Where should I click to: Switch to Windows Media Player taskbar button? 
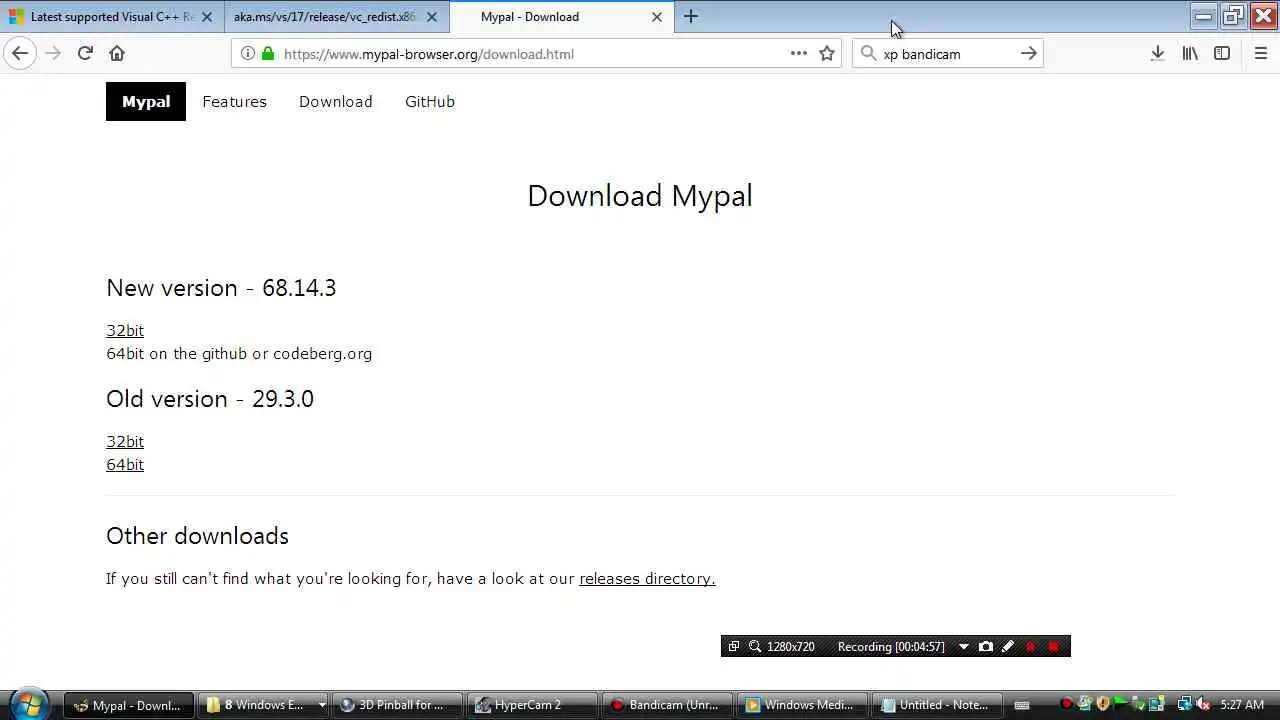pyautogui.click(x=802, y=705)
